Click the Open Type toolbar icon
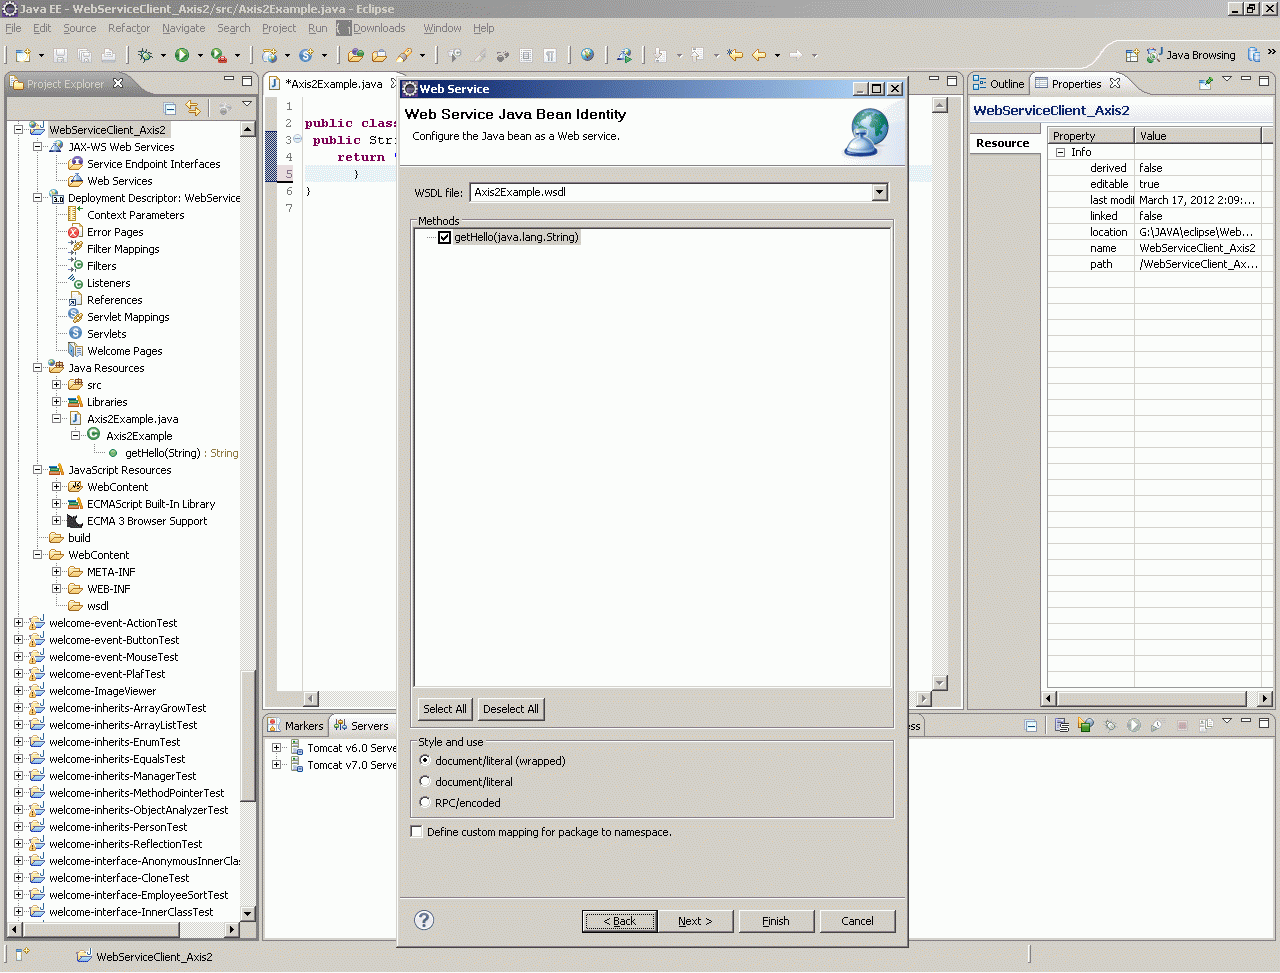This screenshot has width=1280, height=973. (x=355, y=55)
